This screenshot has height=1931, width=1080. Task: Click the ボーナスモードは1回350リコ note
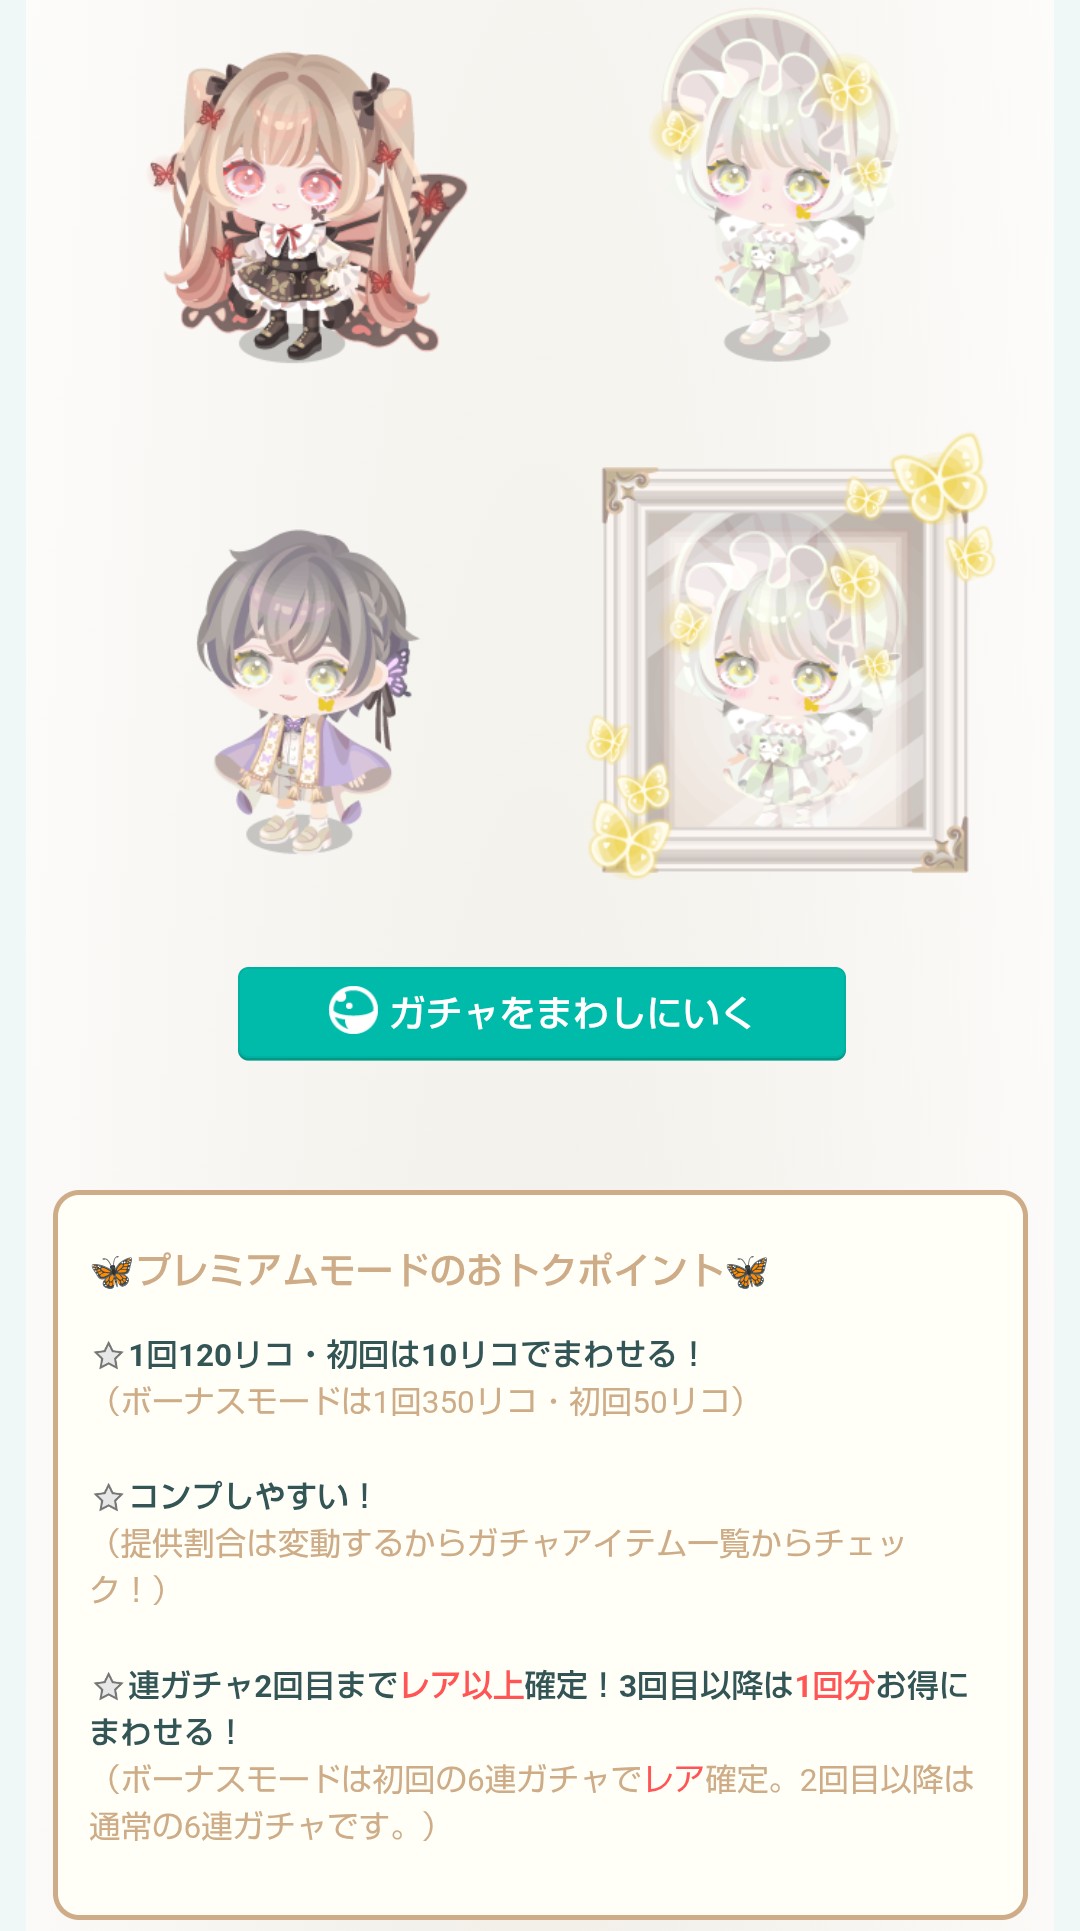(419, 1401)
